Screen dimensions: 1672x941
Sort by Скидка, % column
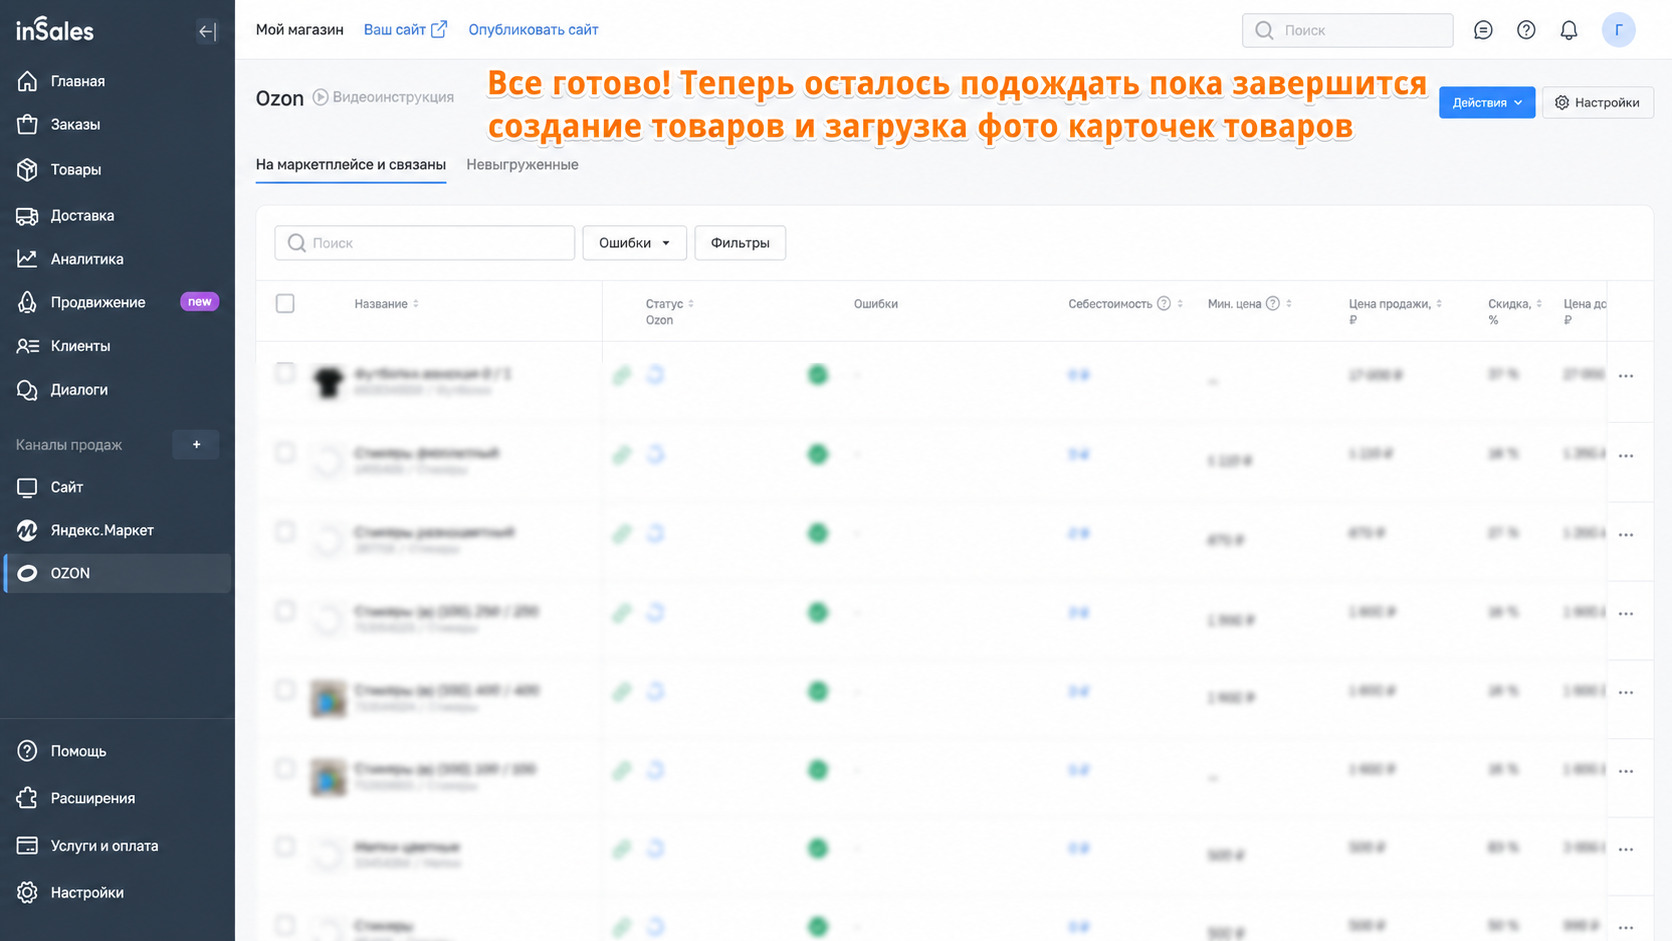[1515, 312]
